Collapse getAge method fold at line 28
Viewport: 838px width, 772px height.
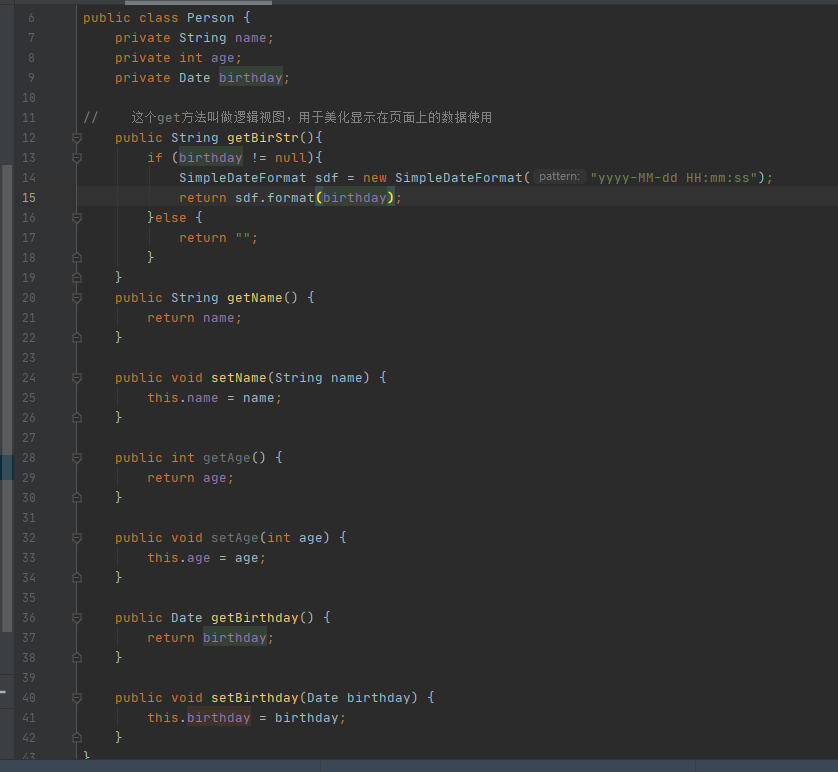click(76, 458)
